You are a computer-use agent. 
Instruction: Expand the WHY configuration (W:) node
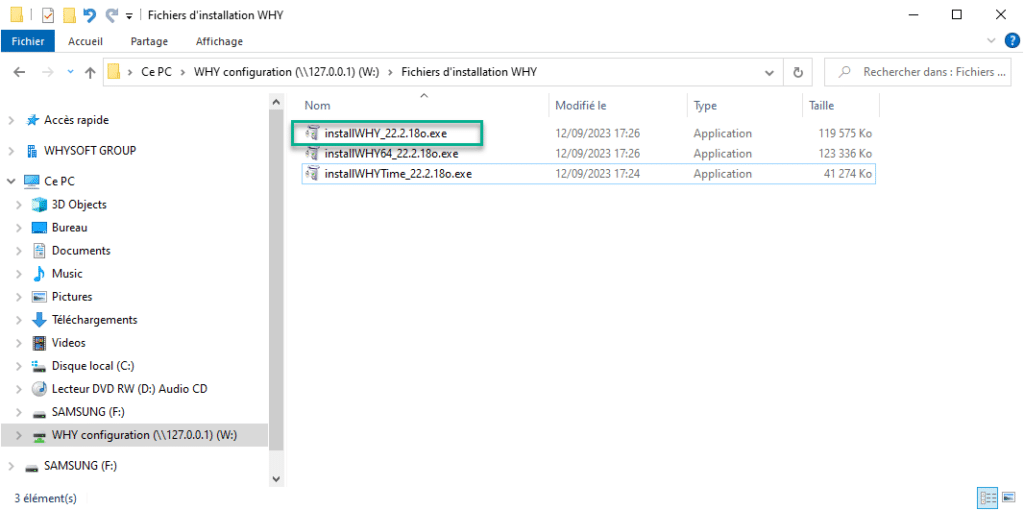(x=21, y=435)
